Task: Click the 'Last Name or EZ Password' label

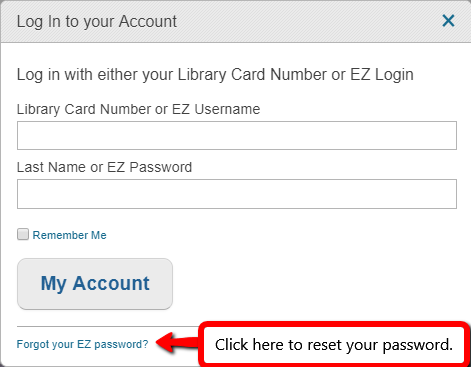Action: click(x=104, y=167)
